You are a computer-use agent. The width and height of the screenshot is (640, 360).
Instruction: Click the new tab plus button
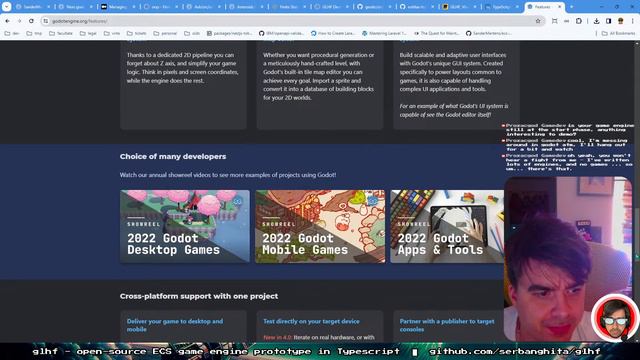(571, 7)
